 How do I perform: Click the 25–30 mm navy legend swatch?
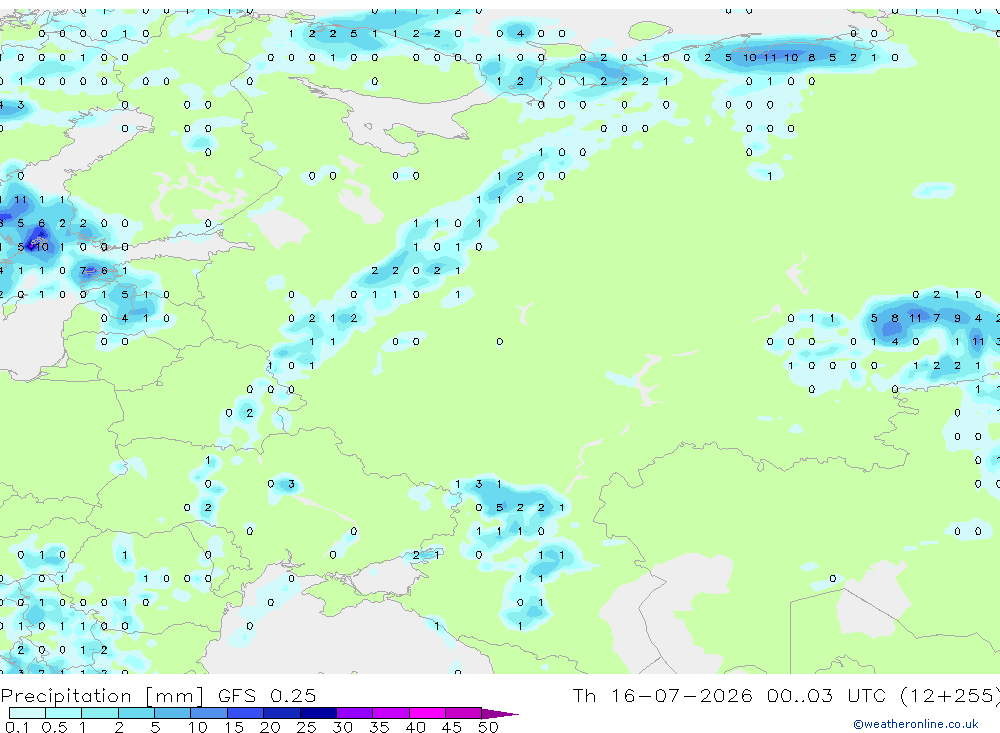pos(318,713)
